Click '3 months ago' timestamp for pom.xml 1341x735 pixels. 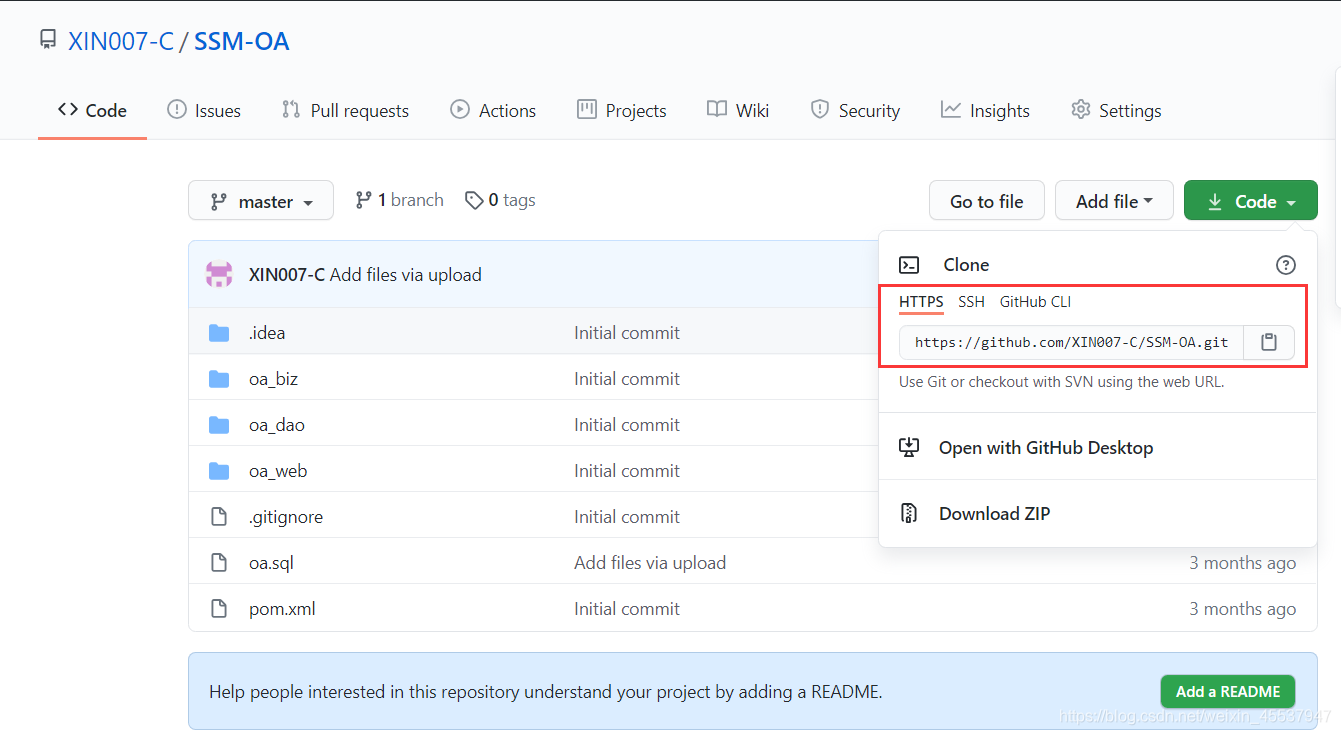coord(1242,609)
